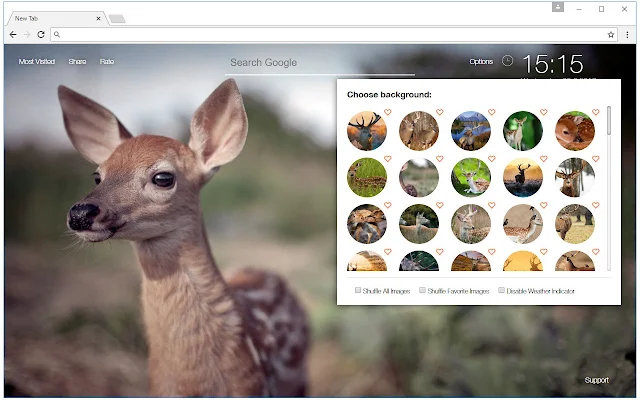Choose the blurry grey meadow fawn background
Screen dimensions: 640x400
click(x=419, y=178)
